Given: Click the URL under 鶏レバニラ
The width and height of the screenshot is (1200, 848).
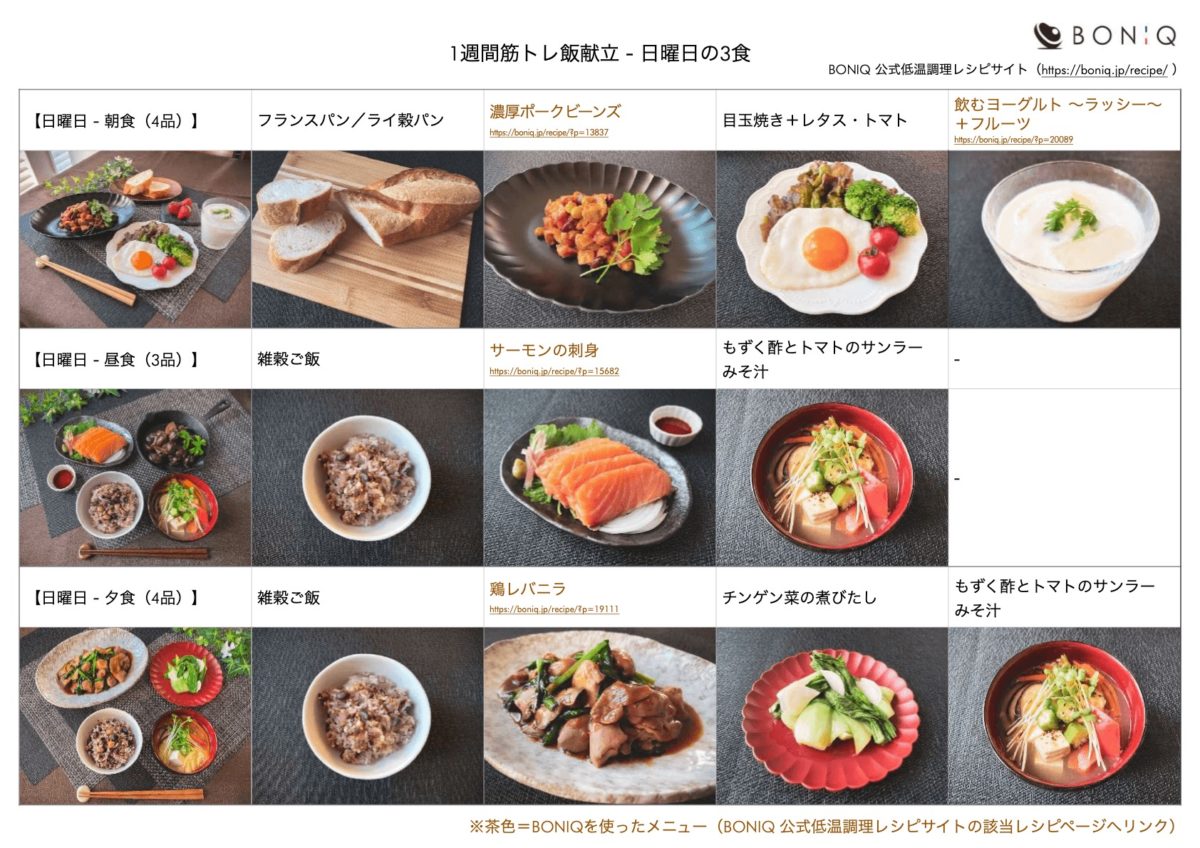Looking at the screenshot, I should tap(554, 609).
